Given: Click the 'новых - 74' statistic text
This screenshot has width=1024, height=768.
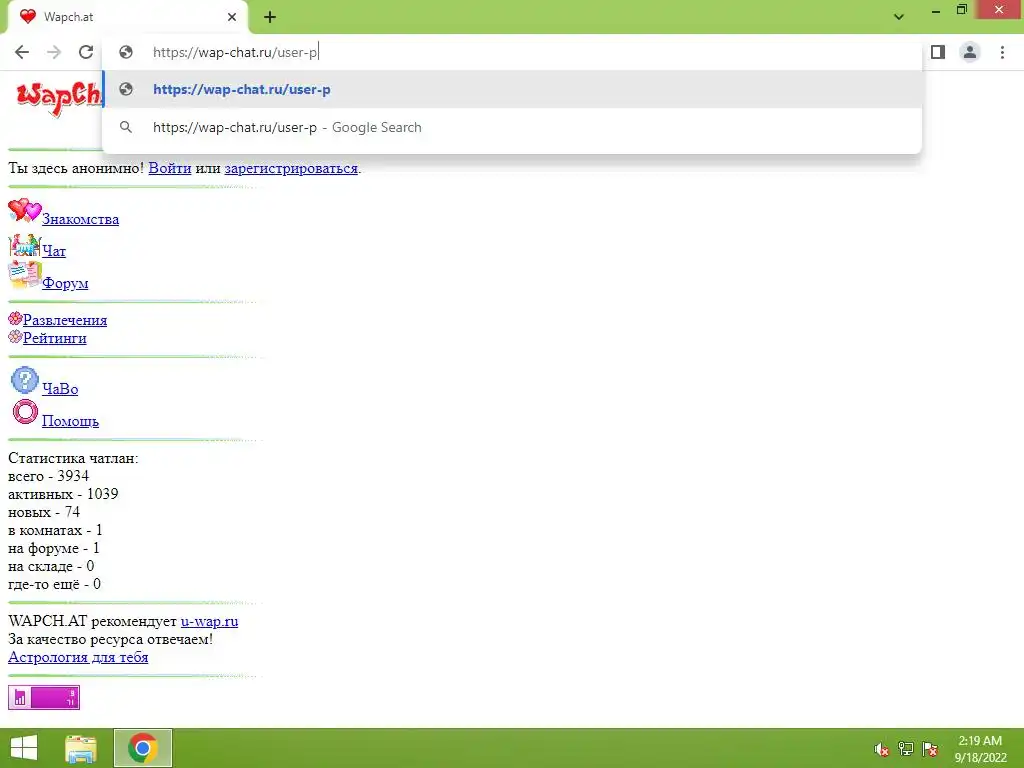Looking at the screenshot, I should [x=44, y=512].
